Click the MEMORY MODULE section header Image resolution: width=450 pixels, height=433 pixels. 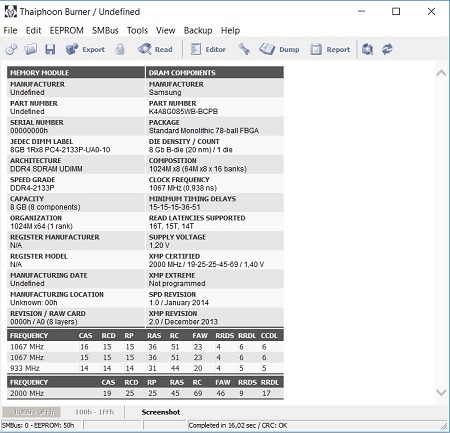tap(76, 72)
